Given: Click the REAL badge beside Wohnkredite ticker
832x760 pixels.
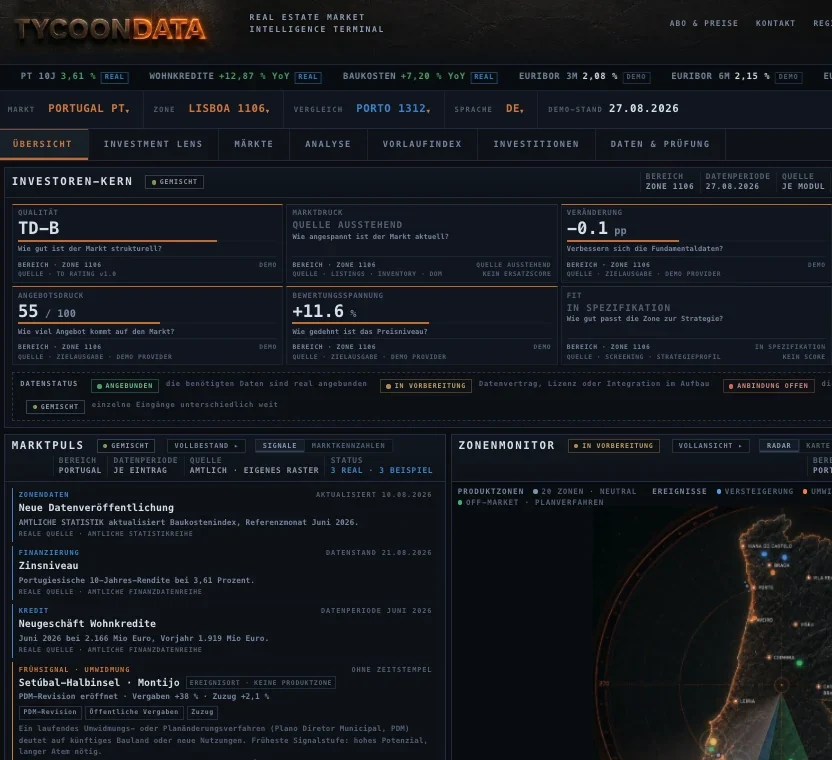Looking at the screenshot, I should pyautogui.click(x=308, y=77).
